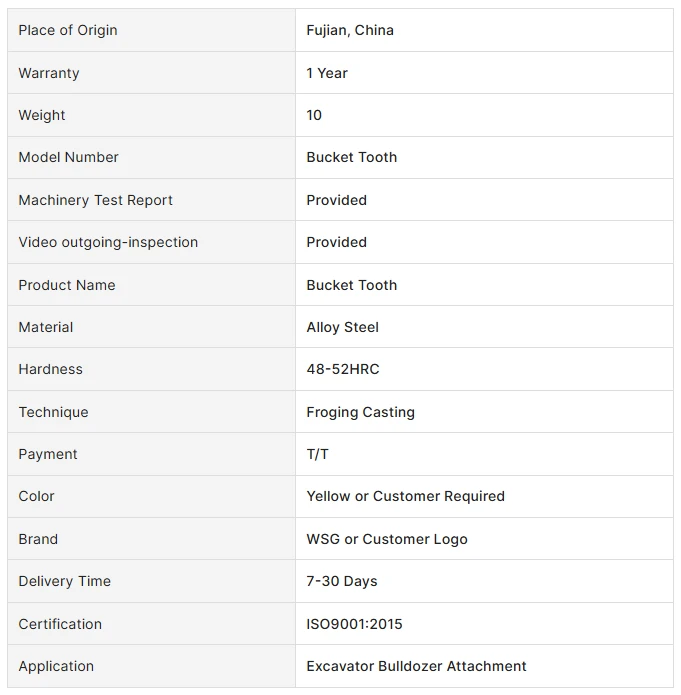Click the Machinery Test Report label
Viewport: 681px width, 695px height.
click(95, 200)
